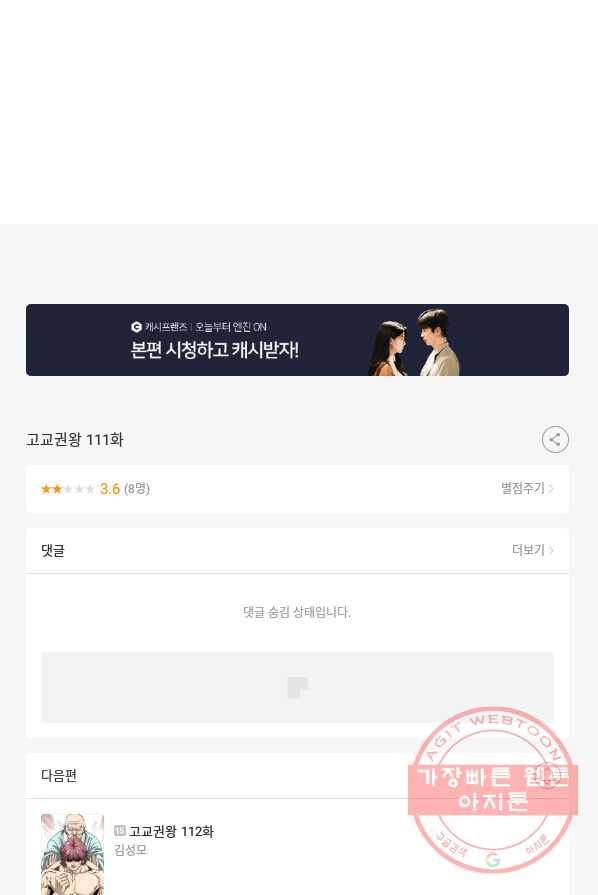Click the Google G icon in watermark
Viewport: 598px width, 895px height.
coord(492,859)
